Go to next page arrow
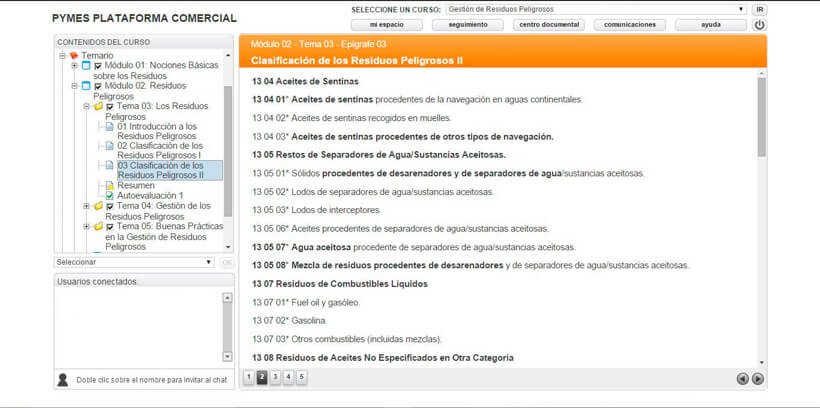The width and height of the screenshot is (820, 408). 757,379
